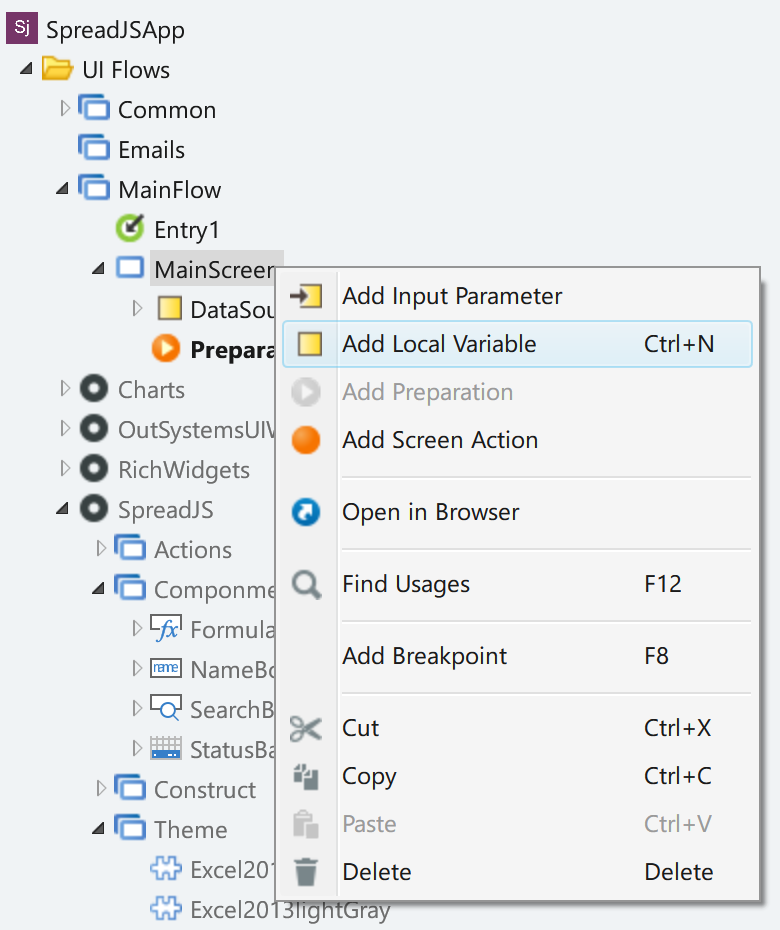Select Add Input Parameter menu entry
Image resolution: width=780 pixels, height=930 pixels.
tap(517, 296)
